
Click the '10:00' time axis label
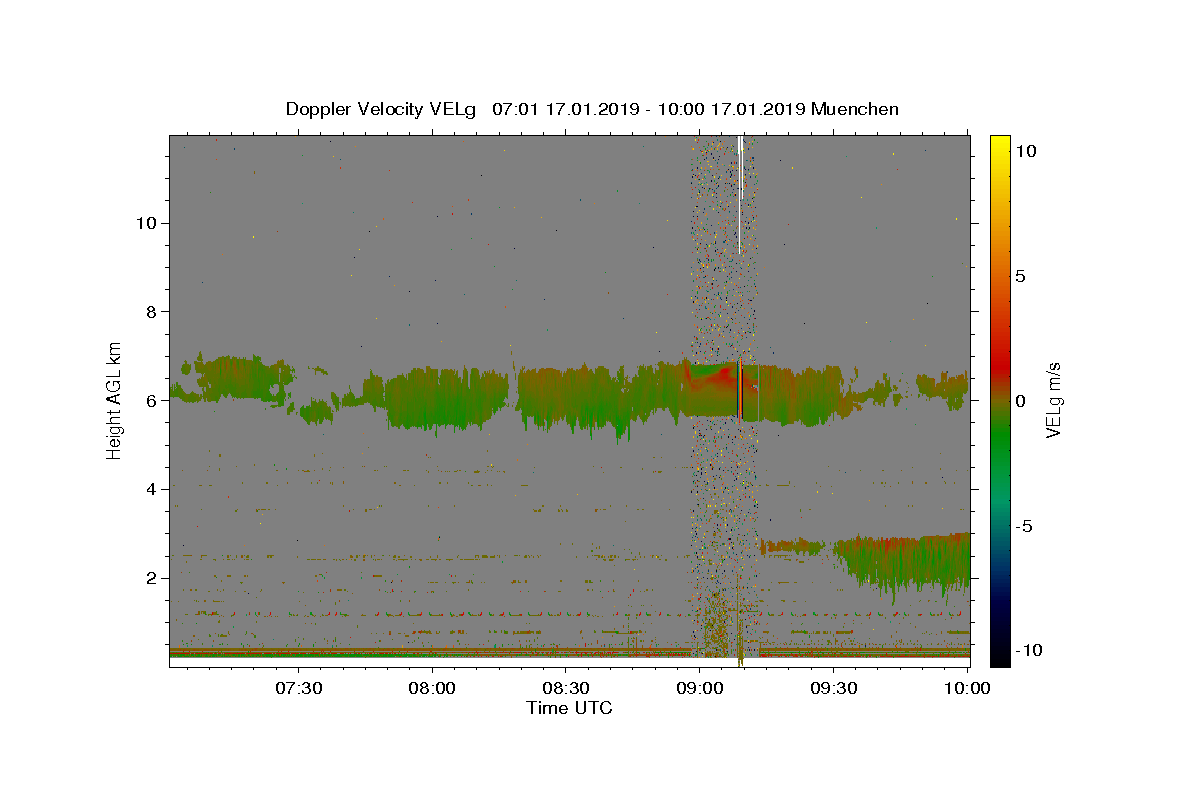click(967, 688)
